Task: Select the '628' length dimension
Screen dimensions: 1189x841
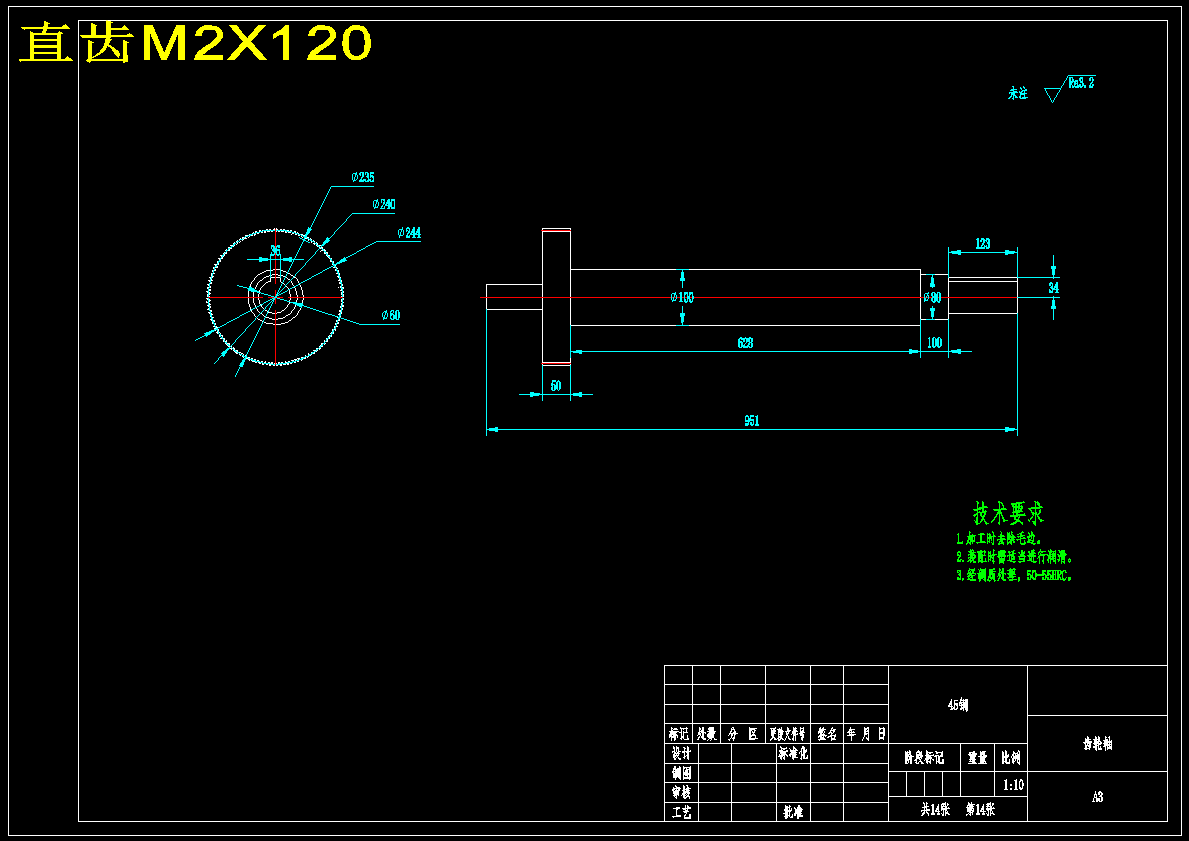Action: [745, 344]
